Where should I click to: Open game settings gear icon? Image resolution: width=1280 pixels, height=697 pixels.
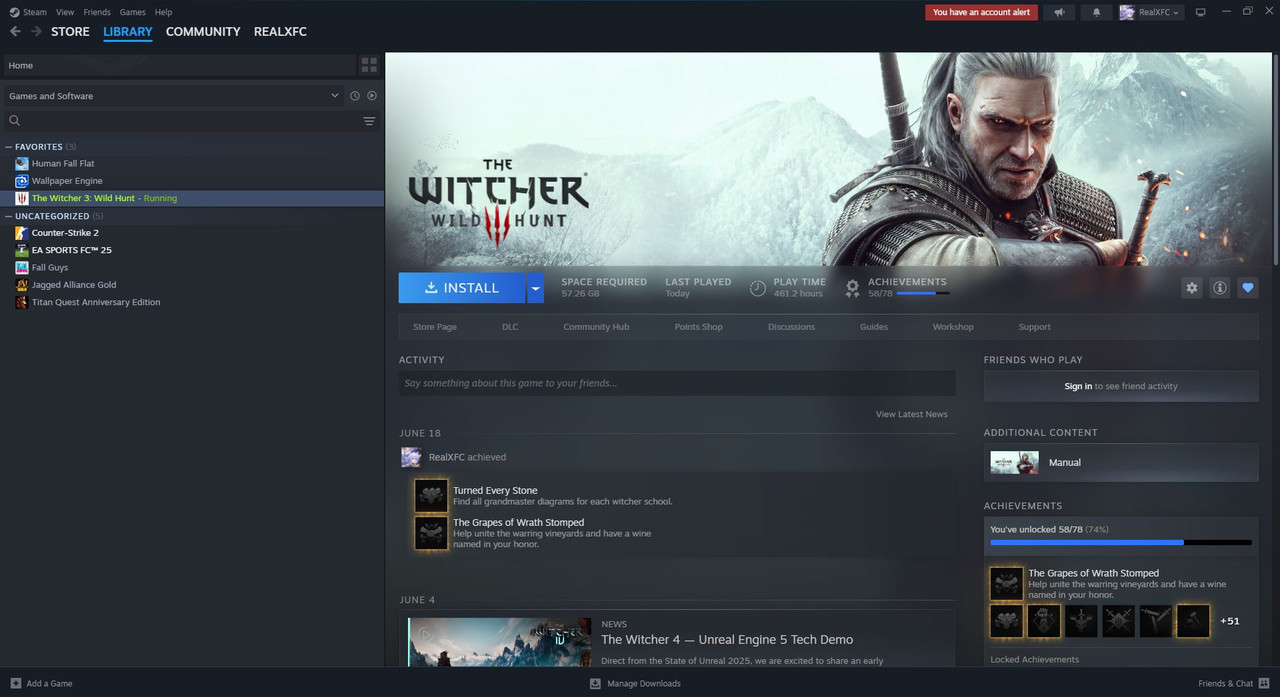(x=1191, y=288)
